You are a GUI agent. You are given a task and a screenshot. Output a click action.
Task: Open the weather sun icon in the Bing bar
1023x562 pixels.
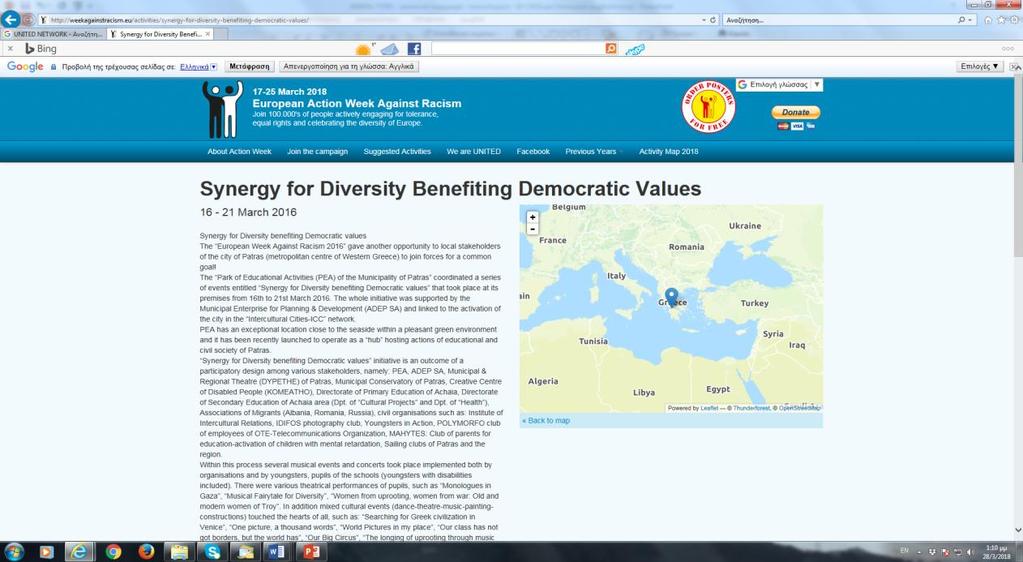363,49
